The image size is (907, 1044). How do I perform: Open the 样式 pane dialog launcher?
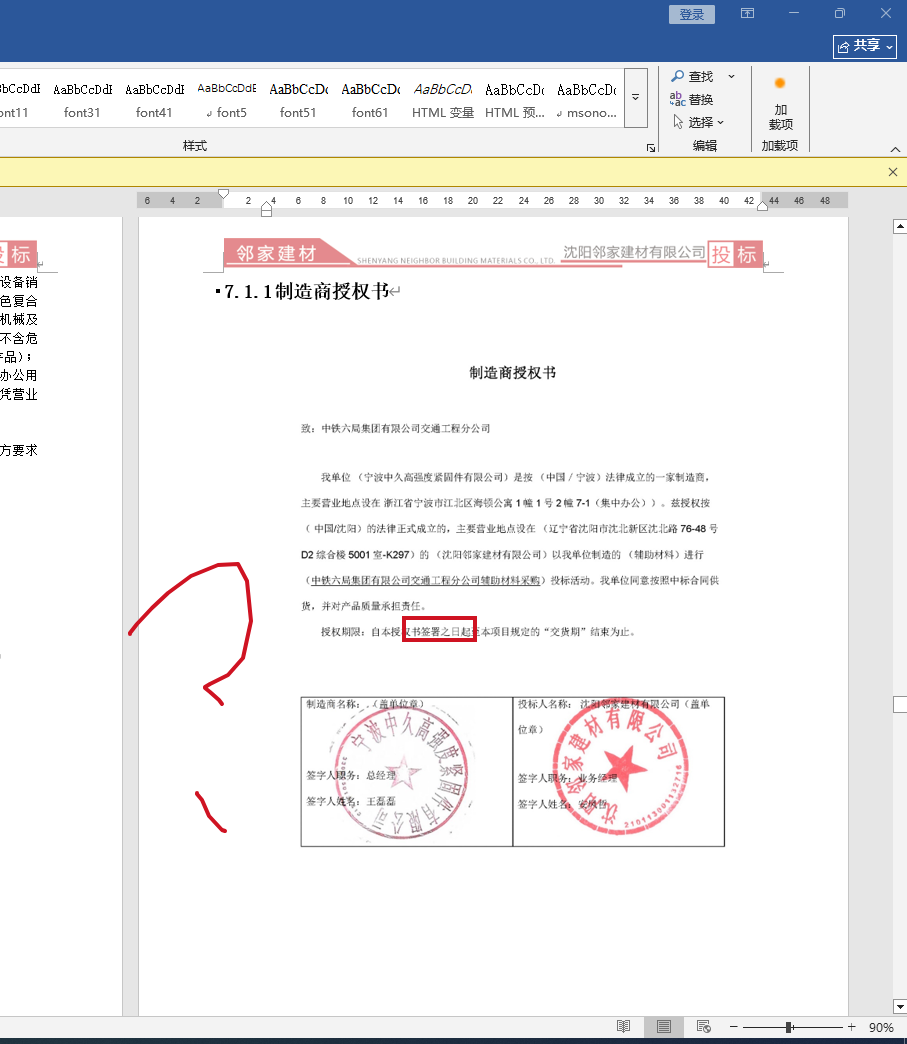coord(651,148)
